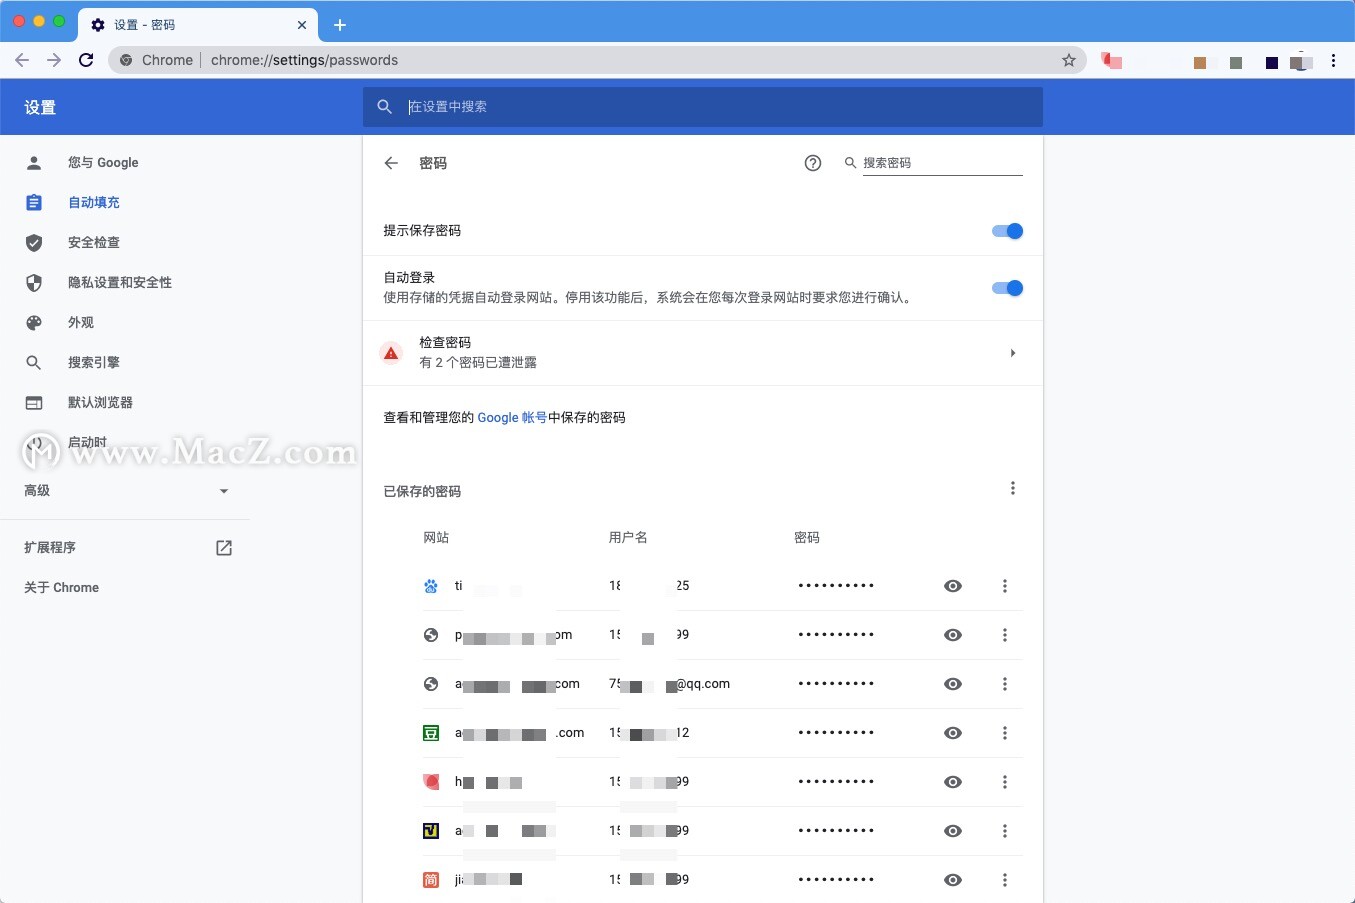The width and height of the screenshot is (1355, 903).
Task: Click the red extension icon in toolbar
Action: (1112, 60)
